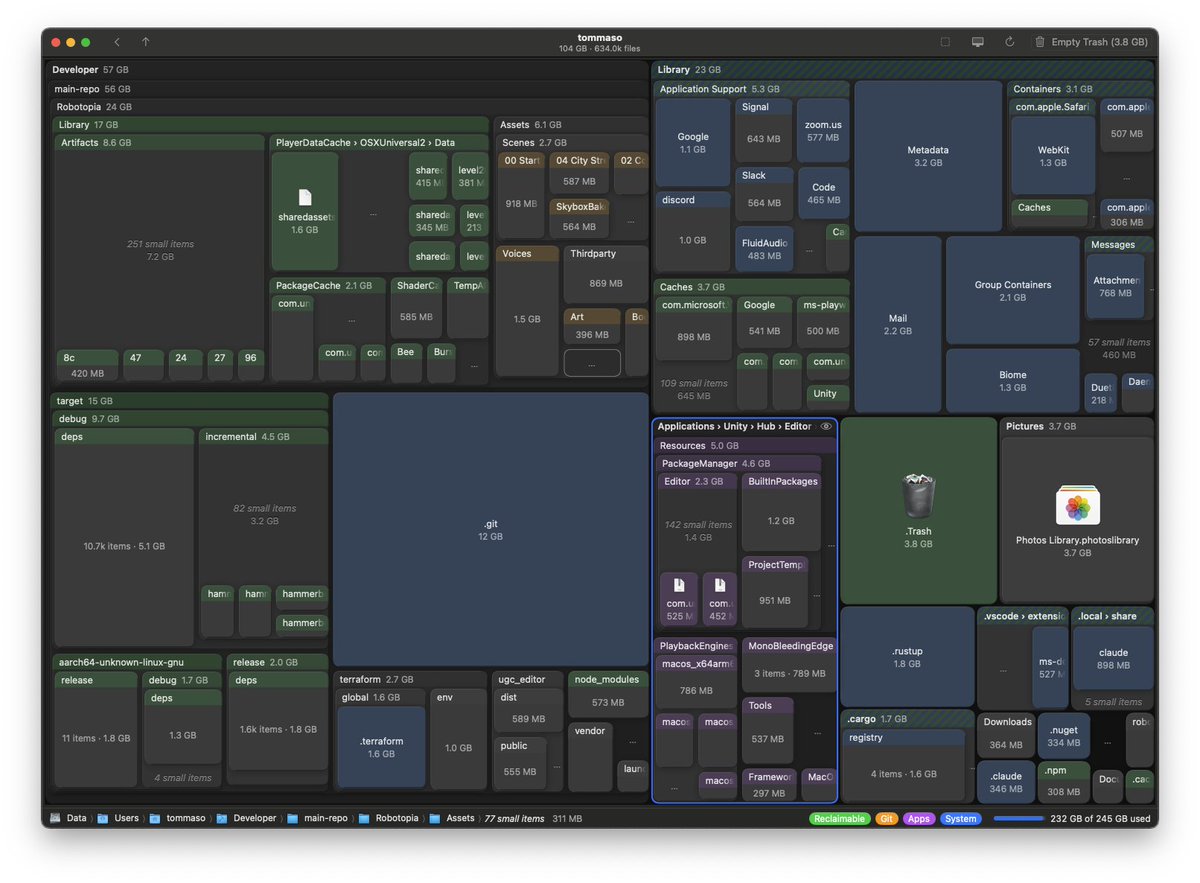The height and width of the screenshot is (883, 1200).
Task: Expand the ellipsis block under Art in Assets
Action: point(591,363)
